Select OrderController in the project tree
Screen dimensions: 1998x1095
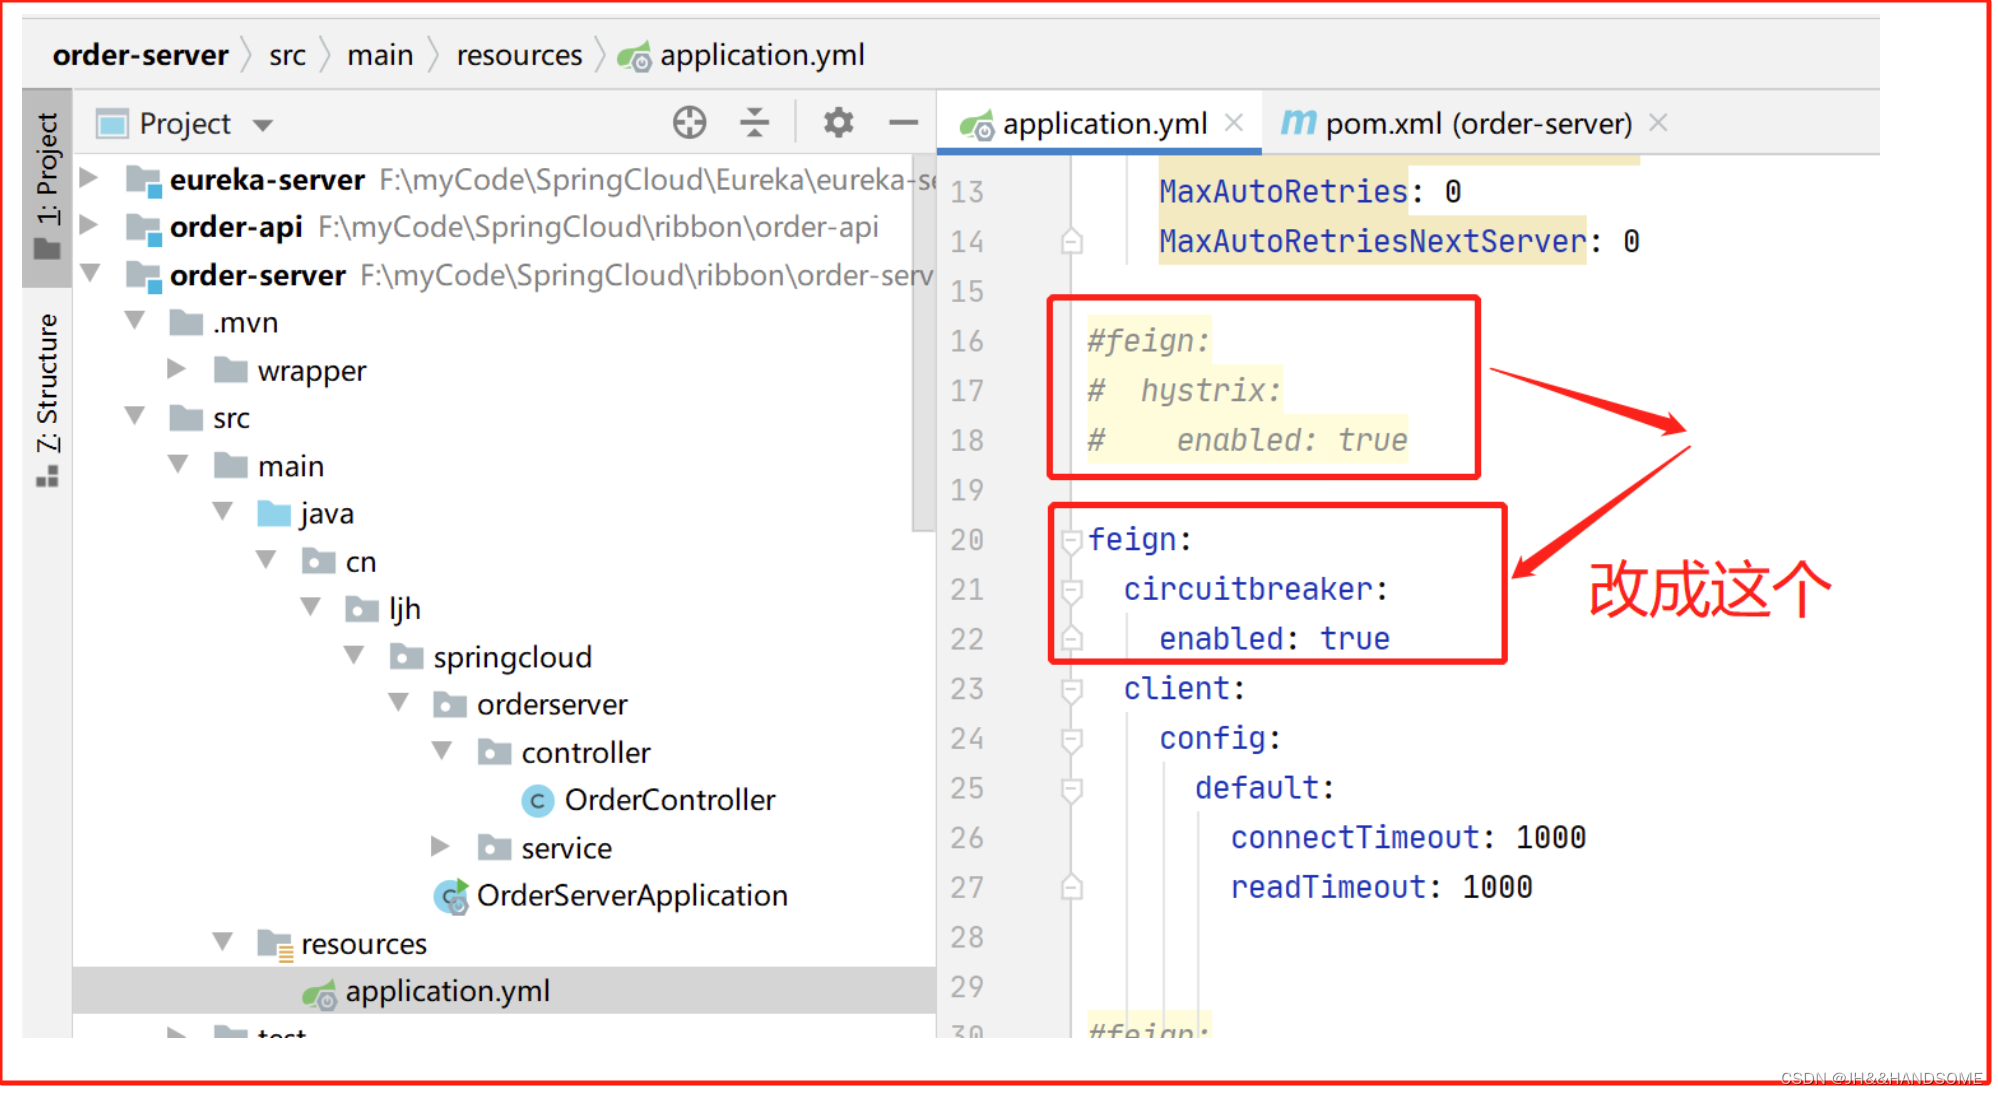pos(670,801)
